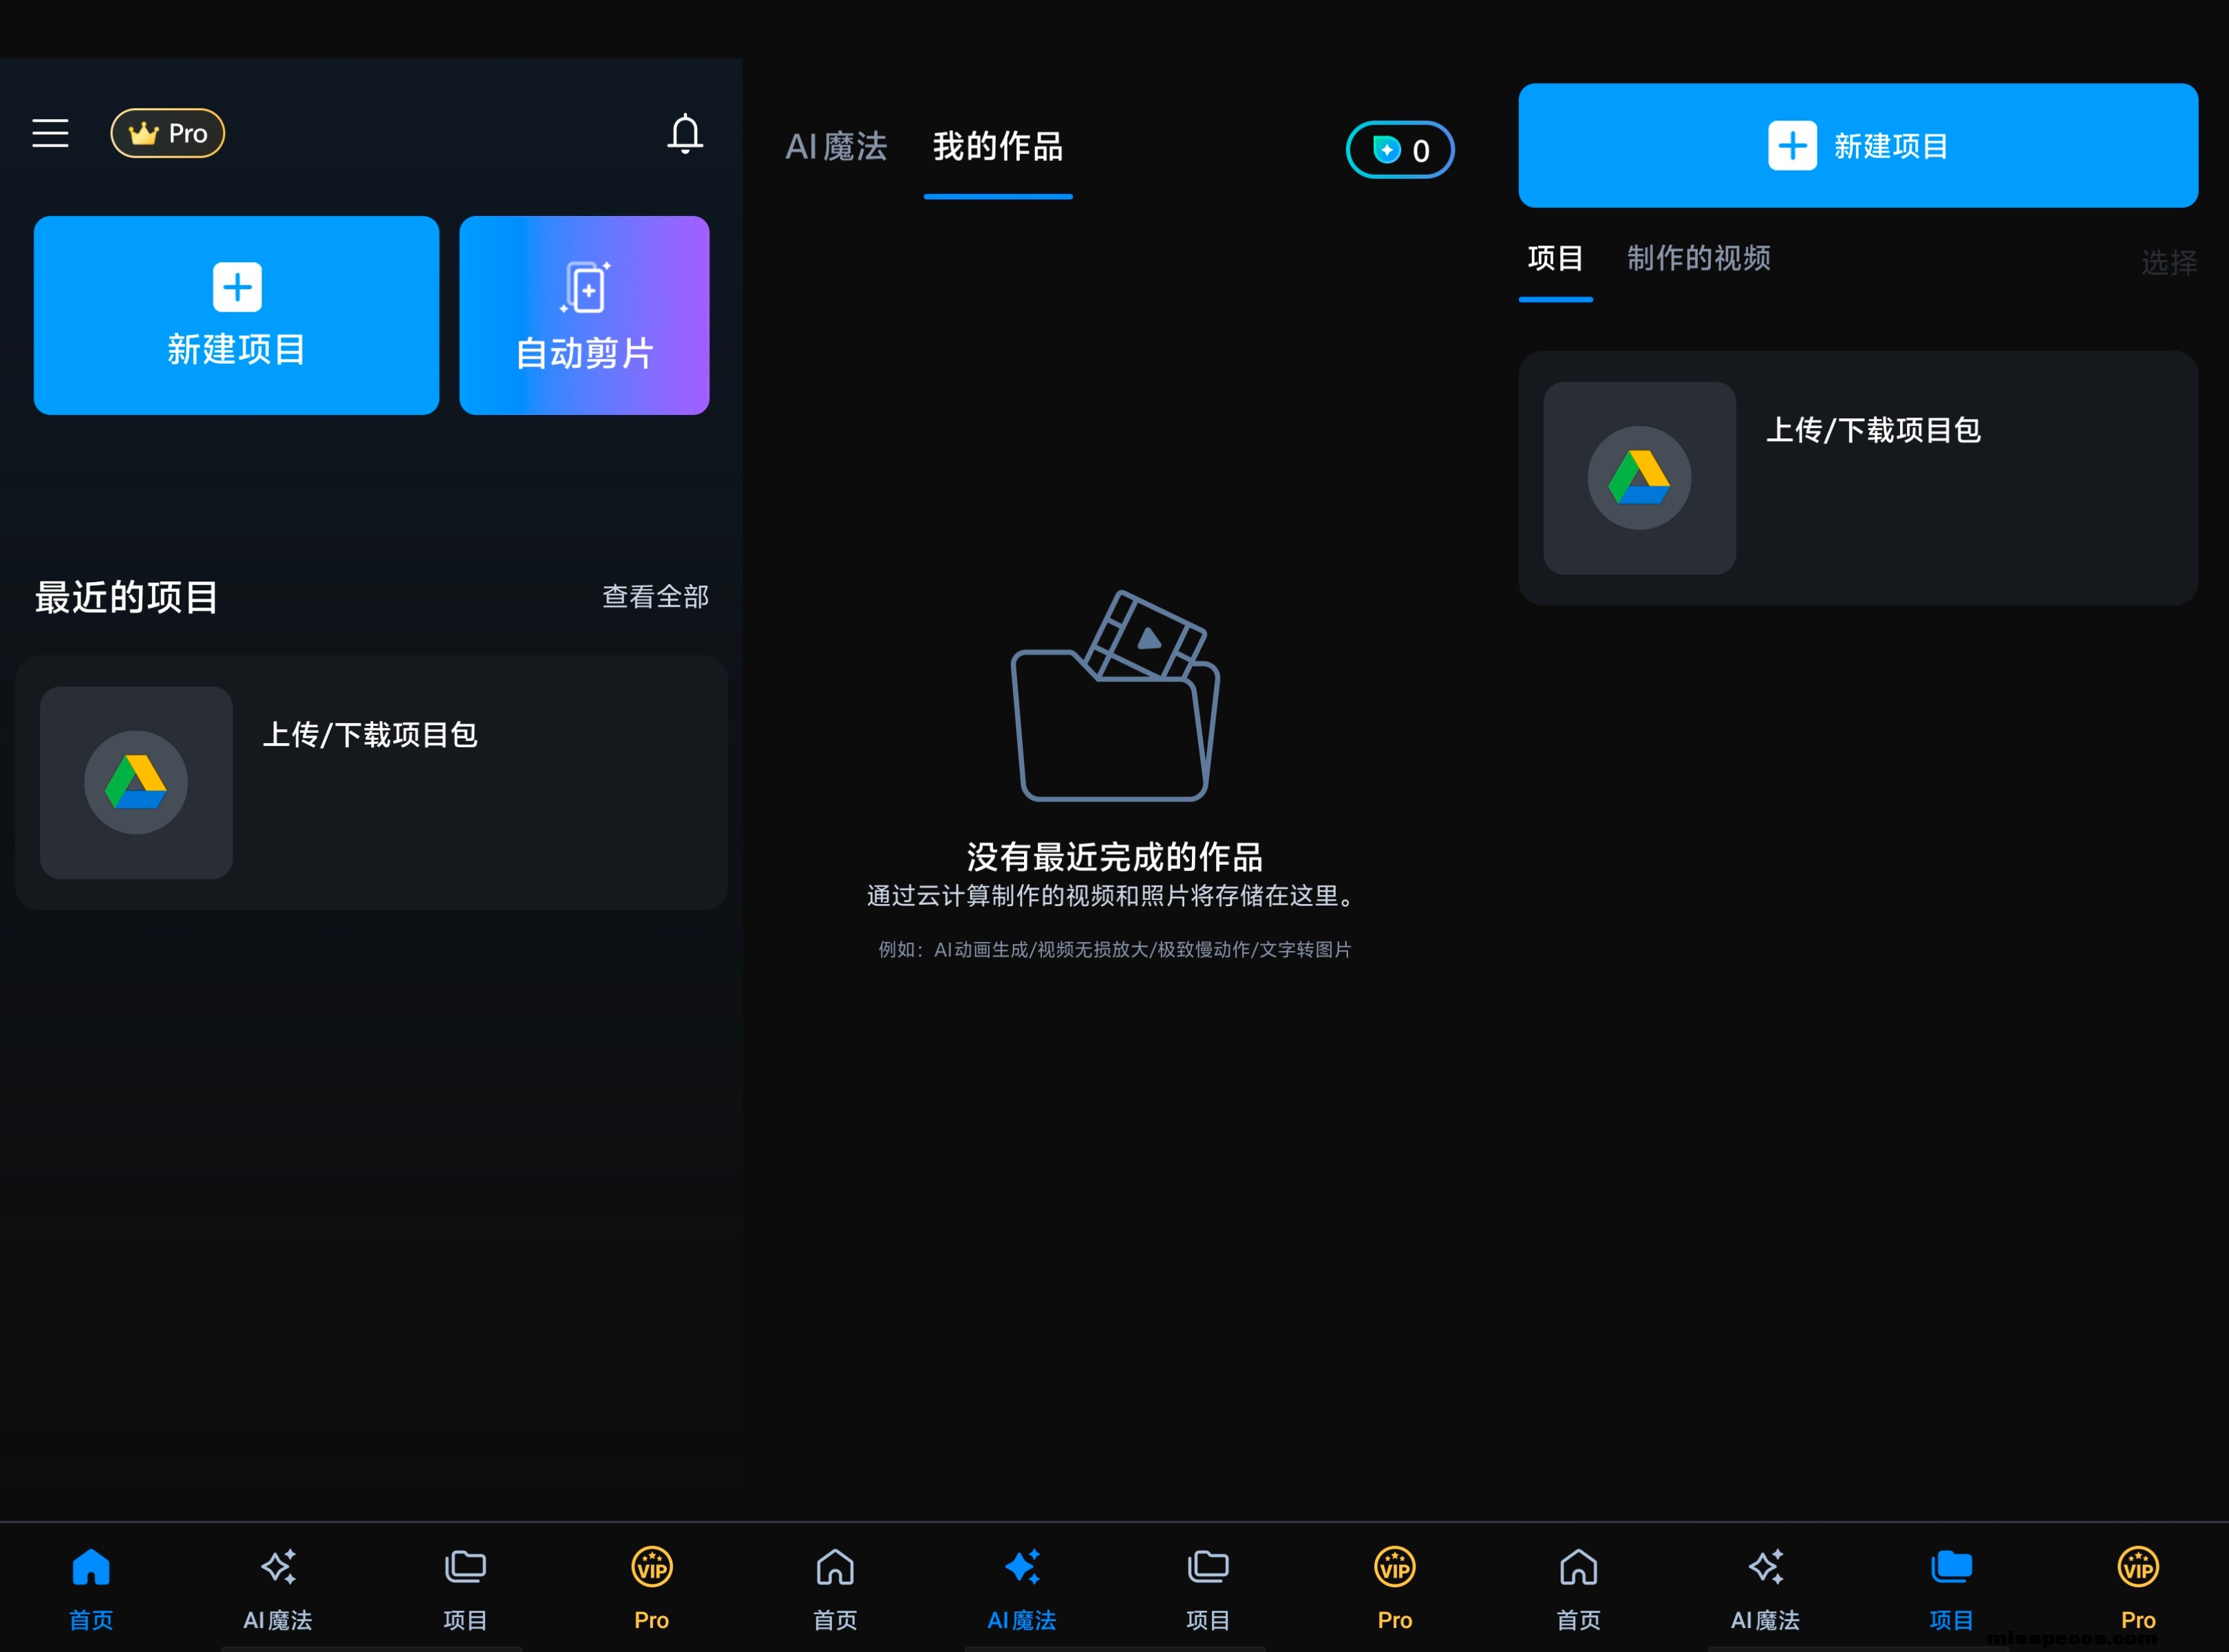The height and width of the screenshot is (1652, 2229).
Task: Select the 项目 tab under the new project button
Action: [1555, 258]
